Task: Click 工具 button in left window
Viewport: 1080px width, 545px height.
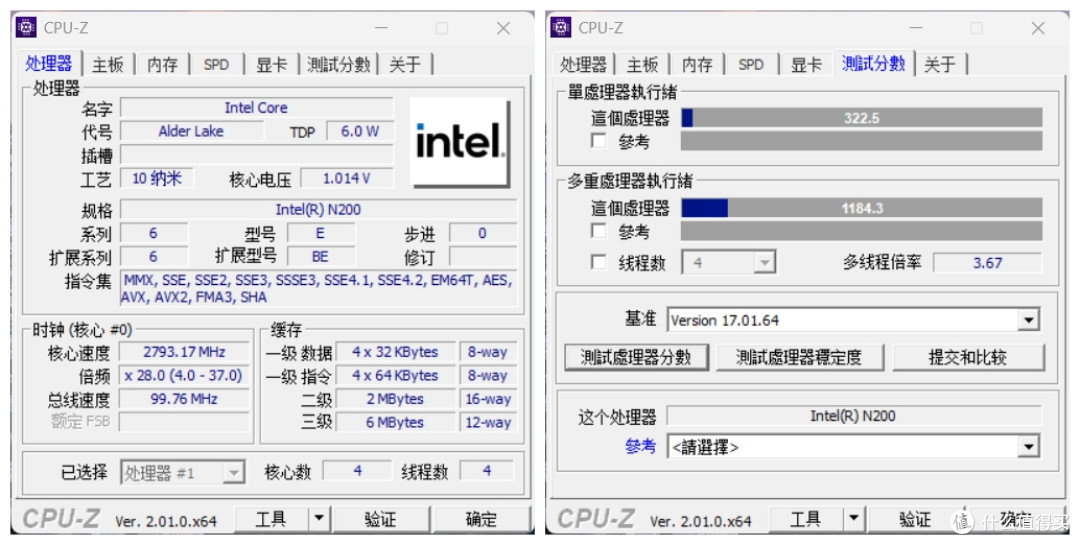Action: point(271,519)
